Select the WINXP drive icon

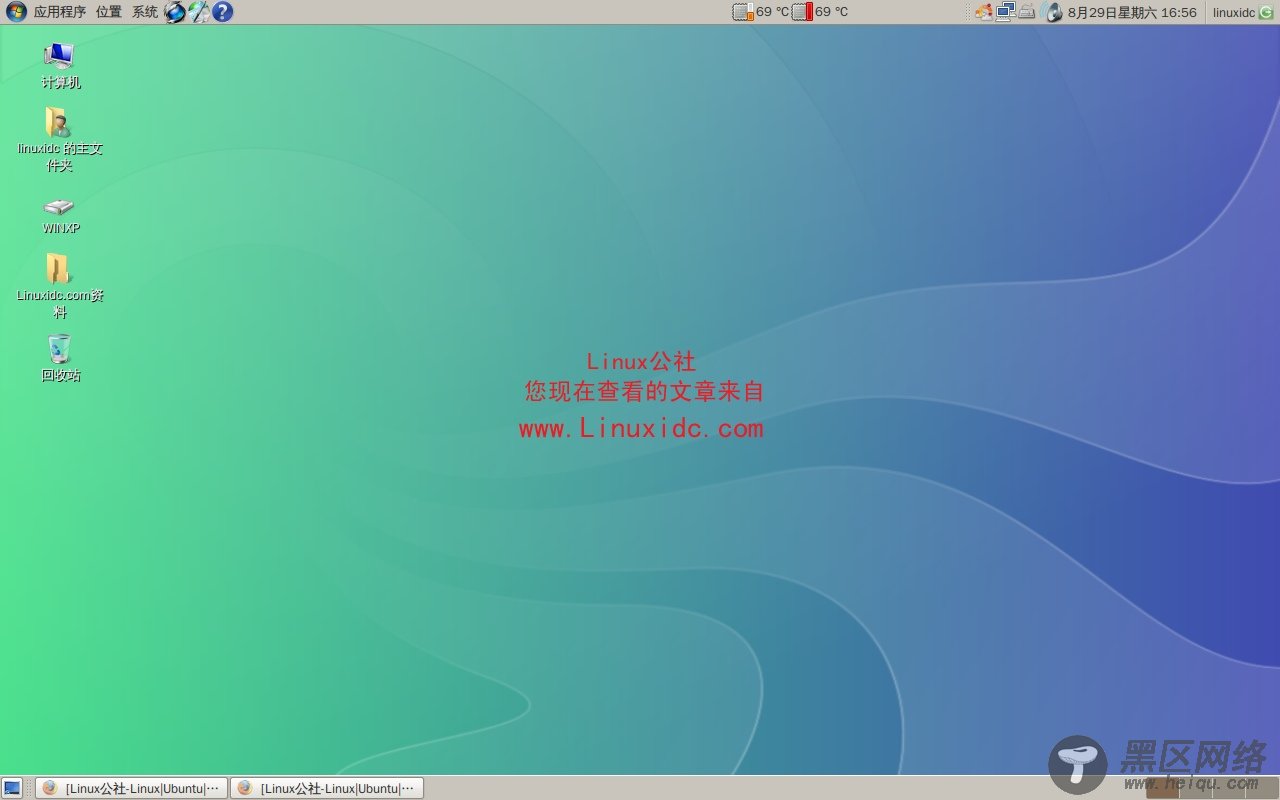point(60,215)
